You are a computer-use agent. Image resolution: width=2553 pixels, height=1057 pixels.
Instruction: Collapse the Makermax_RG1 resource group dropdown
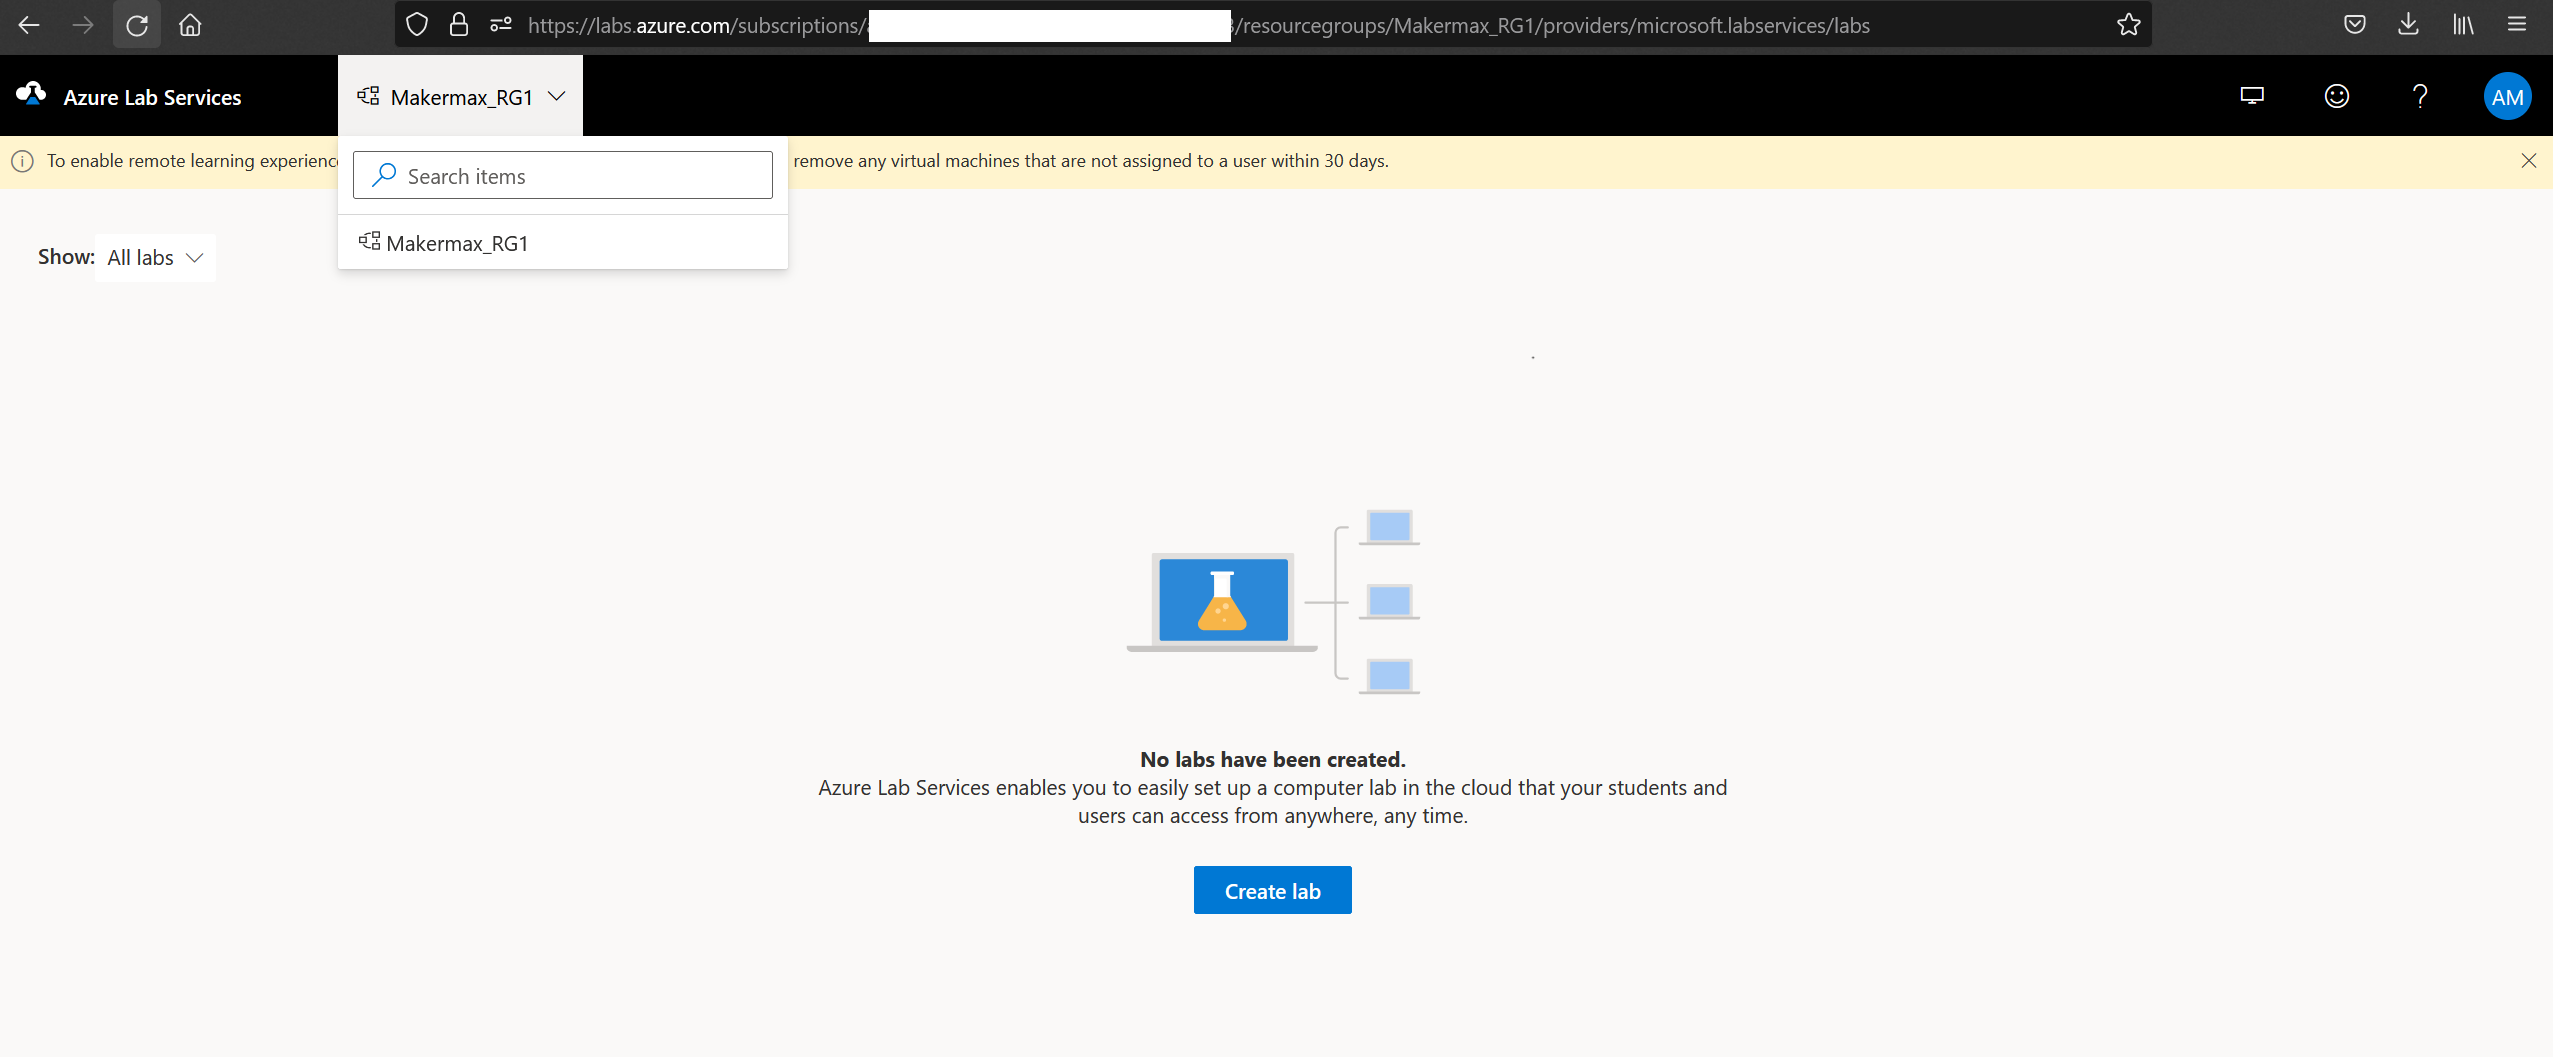[x=461, y=96]
